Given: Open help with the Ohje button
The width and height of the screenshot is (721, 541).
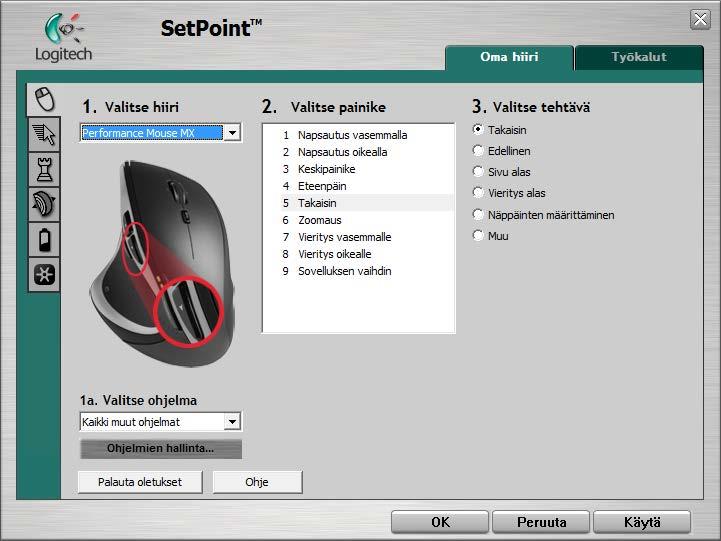Looking at the screenshot, I should pyautogui.click(x=257, y=482).
